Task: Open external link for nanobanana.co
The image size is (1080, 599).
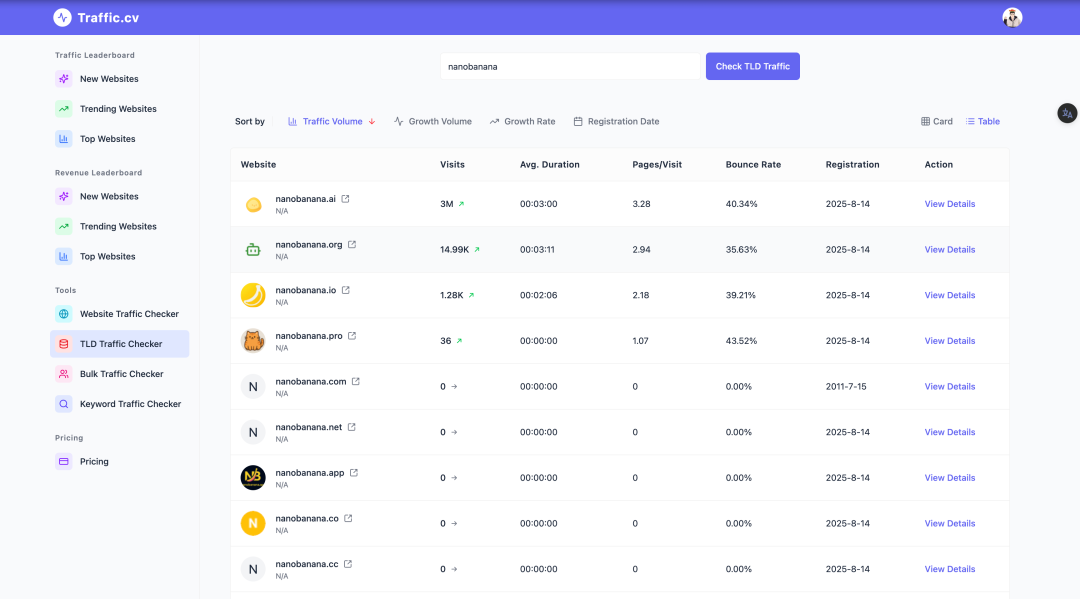Action: click(x=348, y=518)
